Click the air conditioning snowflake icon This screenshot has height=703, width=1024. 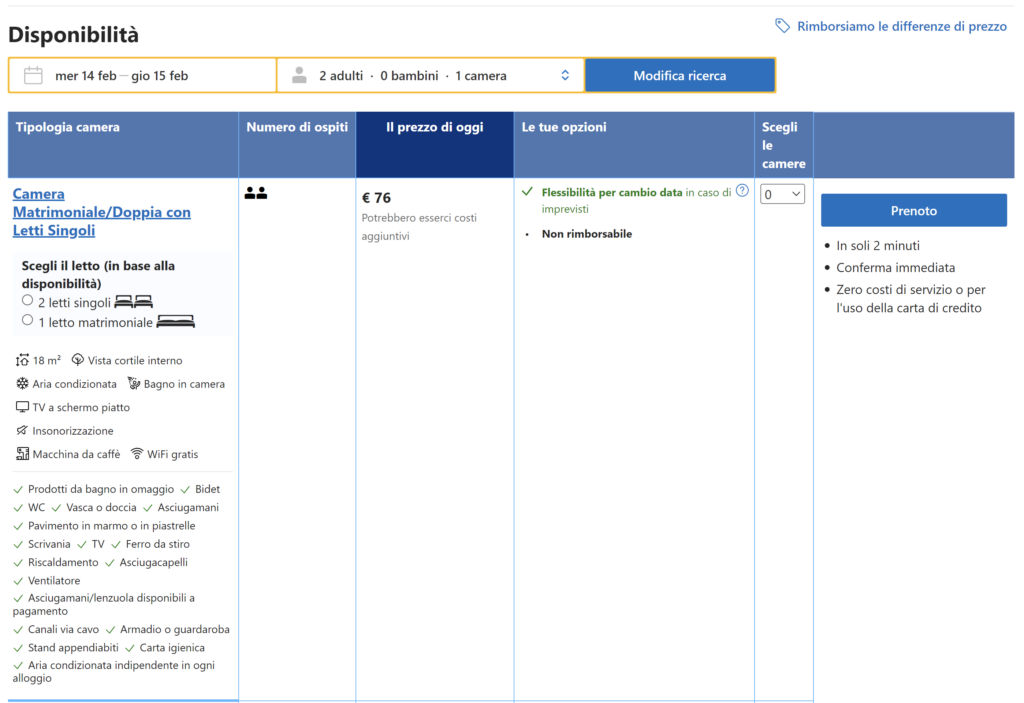click(22, 384)
